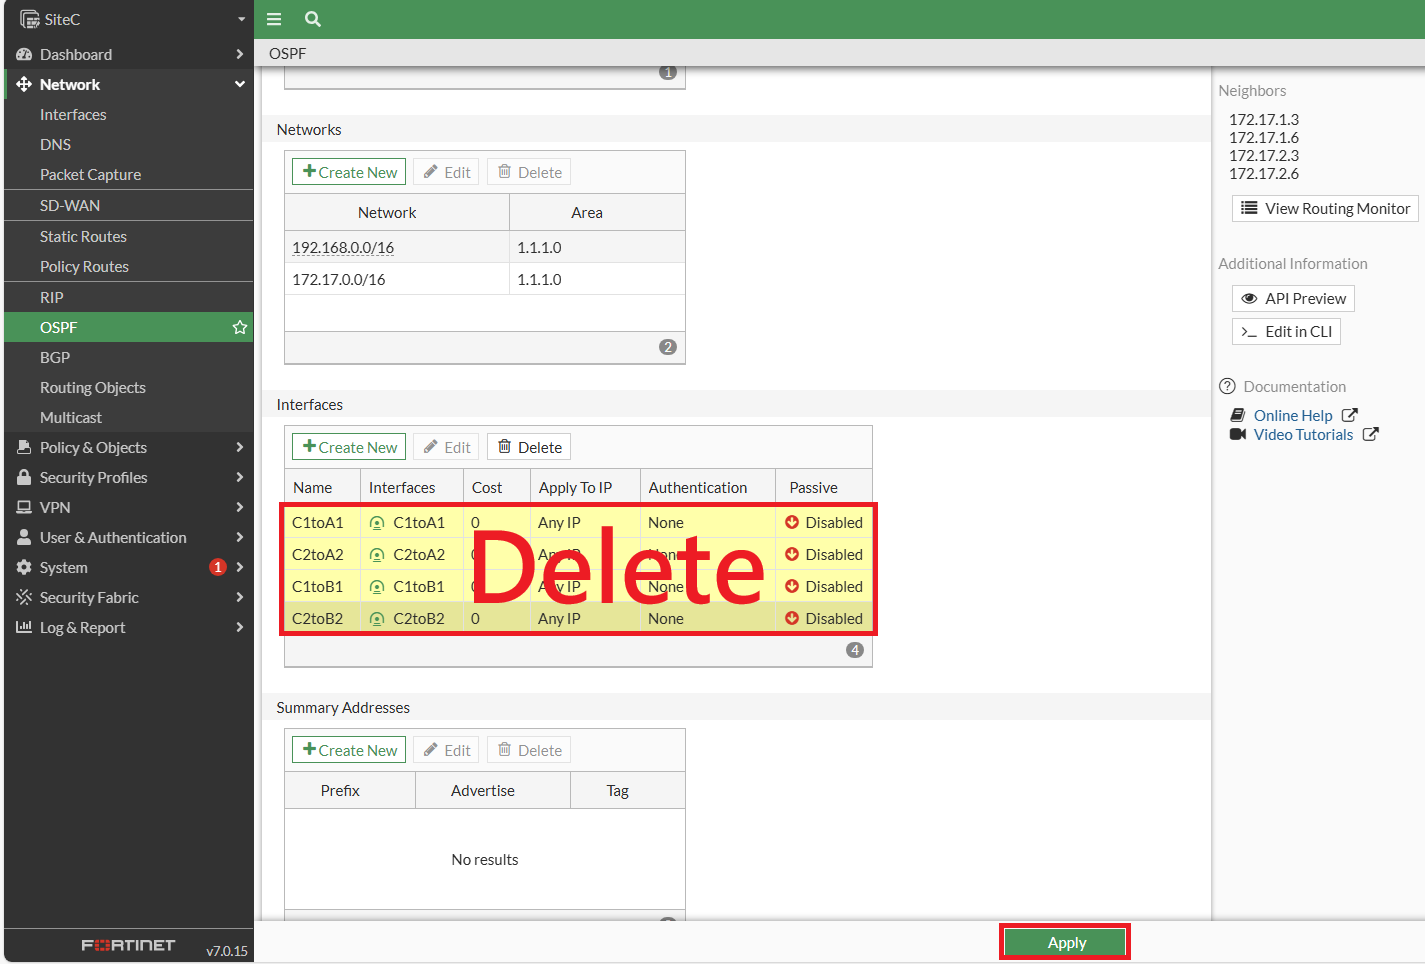Create New entry in Networks section
The height and width of the screenshot is (964, 1425).
coord(349,172)
